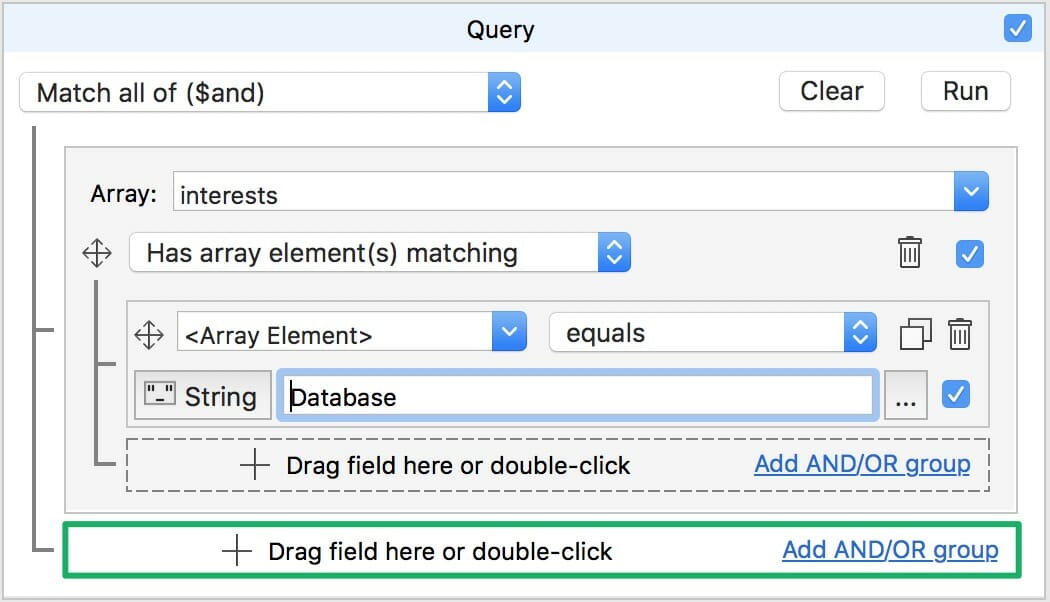Viewport: 1050px width, 602px height.
Task: Open the Array Element field dropdown
Action: tap(351, 333)
